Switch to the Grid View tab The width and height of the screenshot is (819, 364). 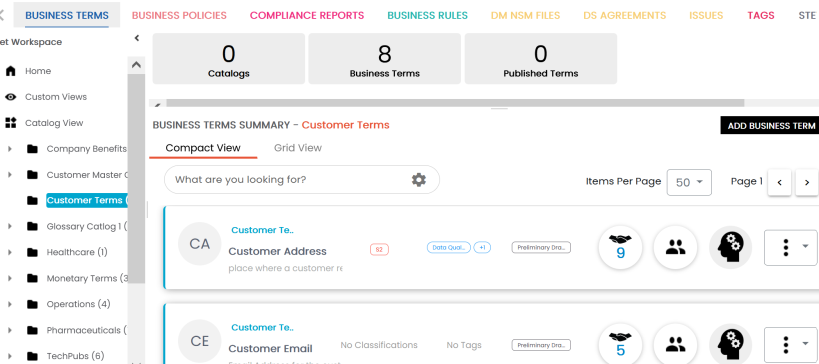pyautogui.click(x=298, y=148)
